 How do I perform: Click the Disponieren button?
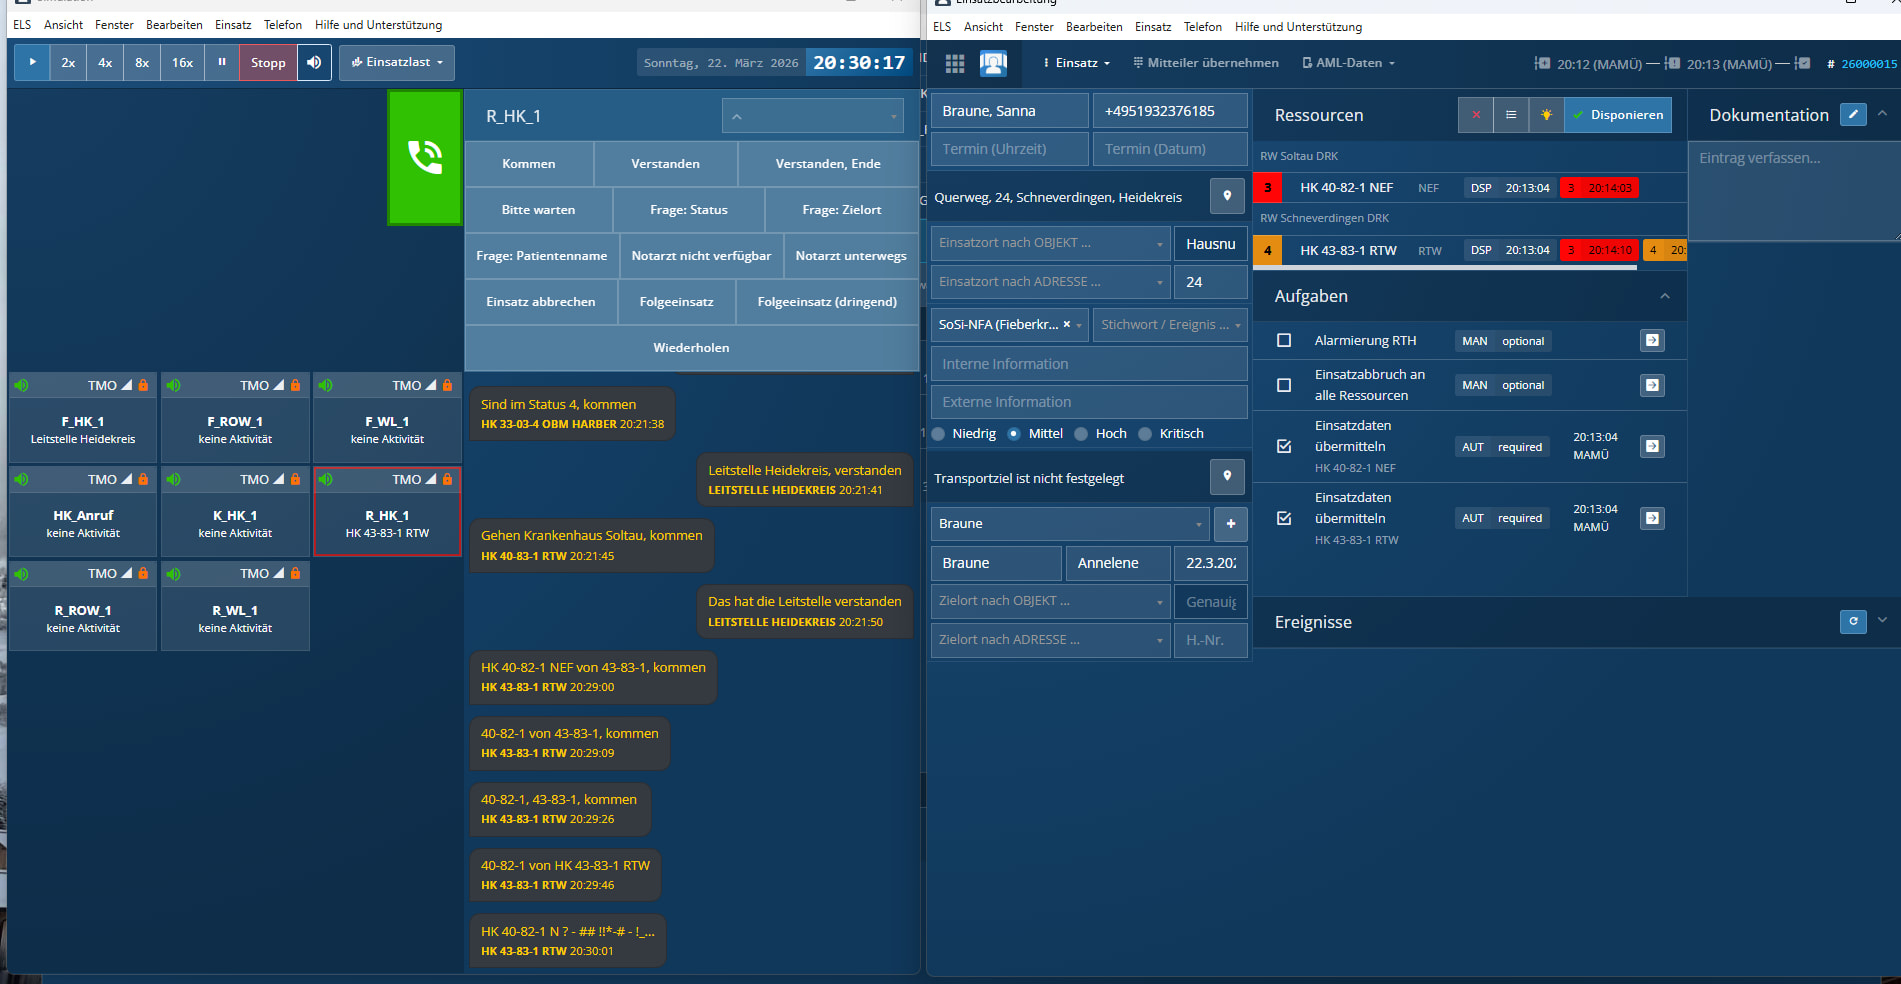pyautogui.click(x=1617, y=115)
